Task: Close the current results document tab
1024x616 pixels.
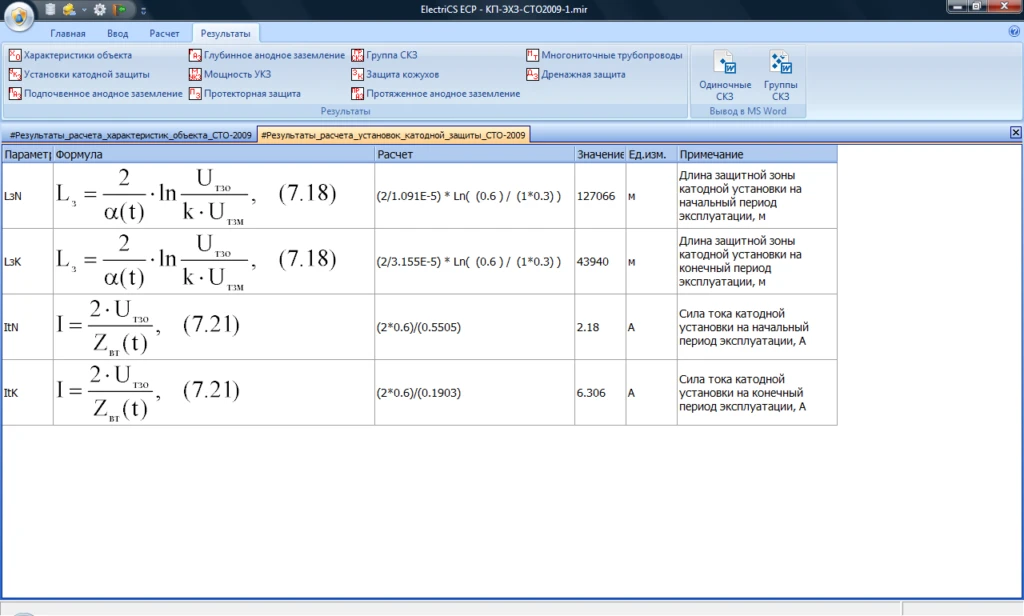Action: 1015,132
